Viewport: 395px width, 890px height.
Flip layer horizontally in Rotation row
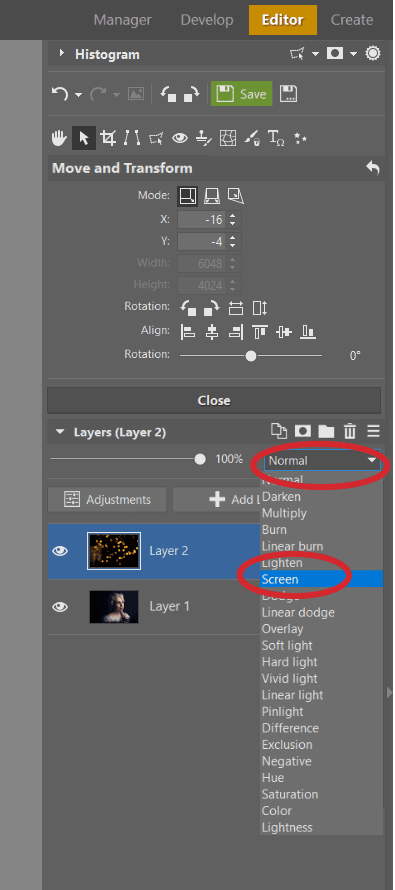click(x=236, y=308)
